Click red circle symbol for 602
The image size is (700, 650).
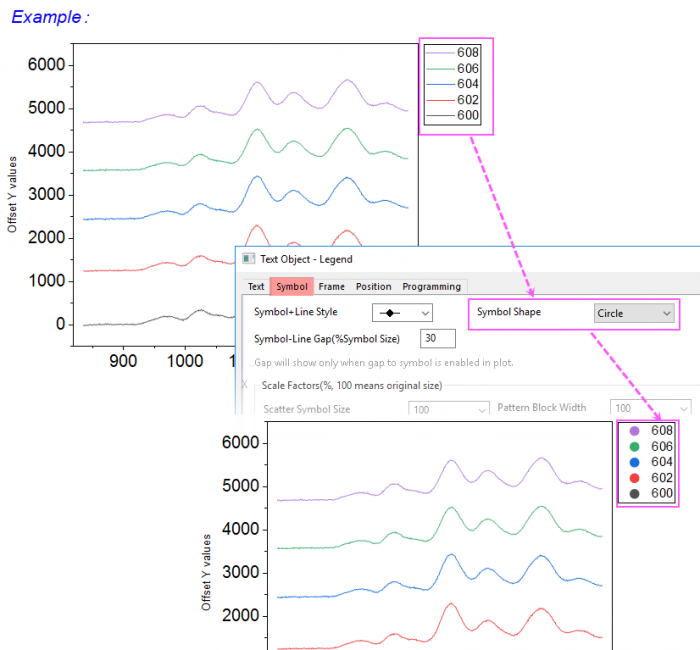634,478
